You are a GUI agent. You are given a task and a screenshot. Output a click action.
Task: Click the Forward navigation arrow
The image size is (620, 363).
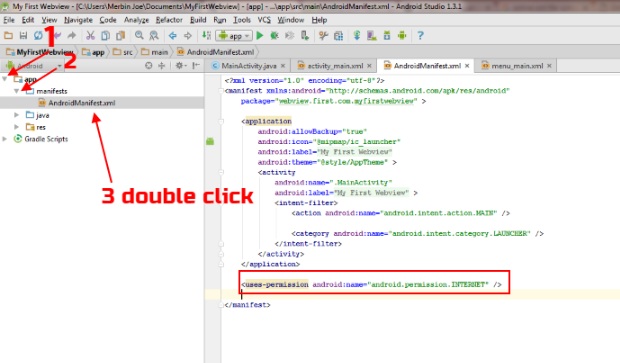[188, 36]
